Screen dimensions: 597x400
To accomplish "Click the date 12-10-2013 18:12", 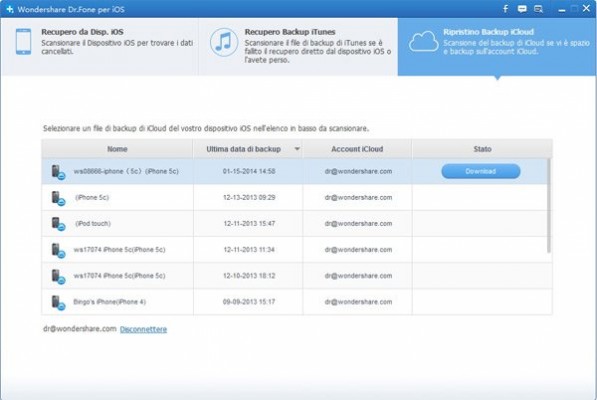I will [249, 276].
